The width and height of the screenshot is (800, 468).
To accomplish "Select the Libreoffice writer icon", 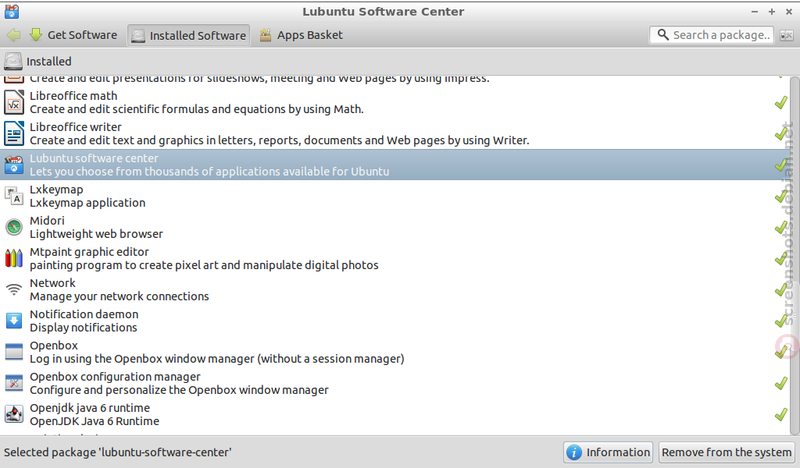I will 14,133.
